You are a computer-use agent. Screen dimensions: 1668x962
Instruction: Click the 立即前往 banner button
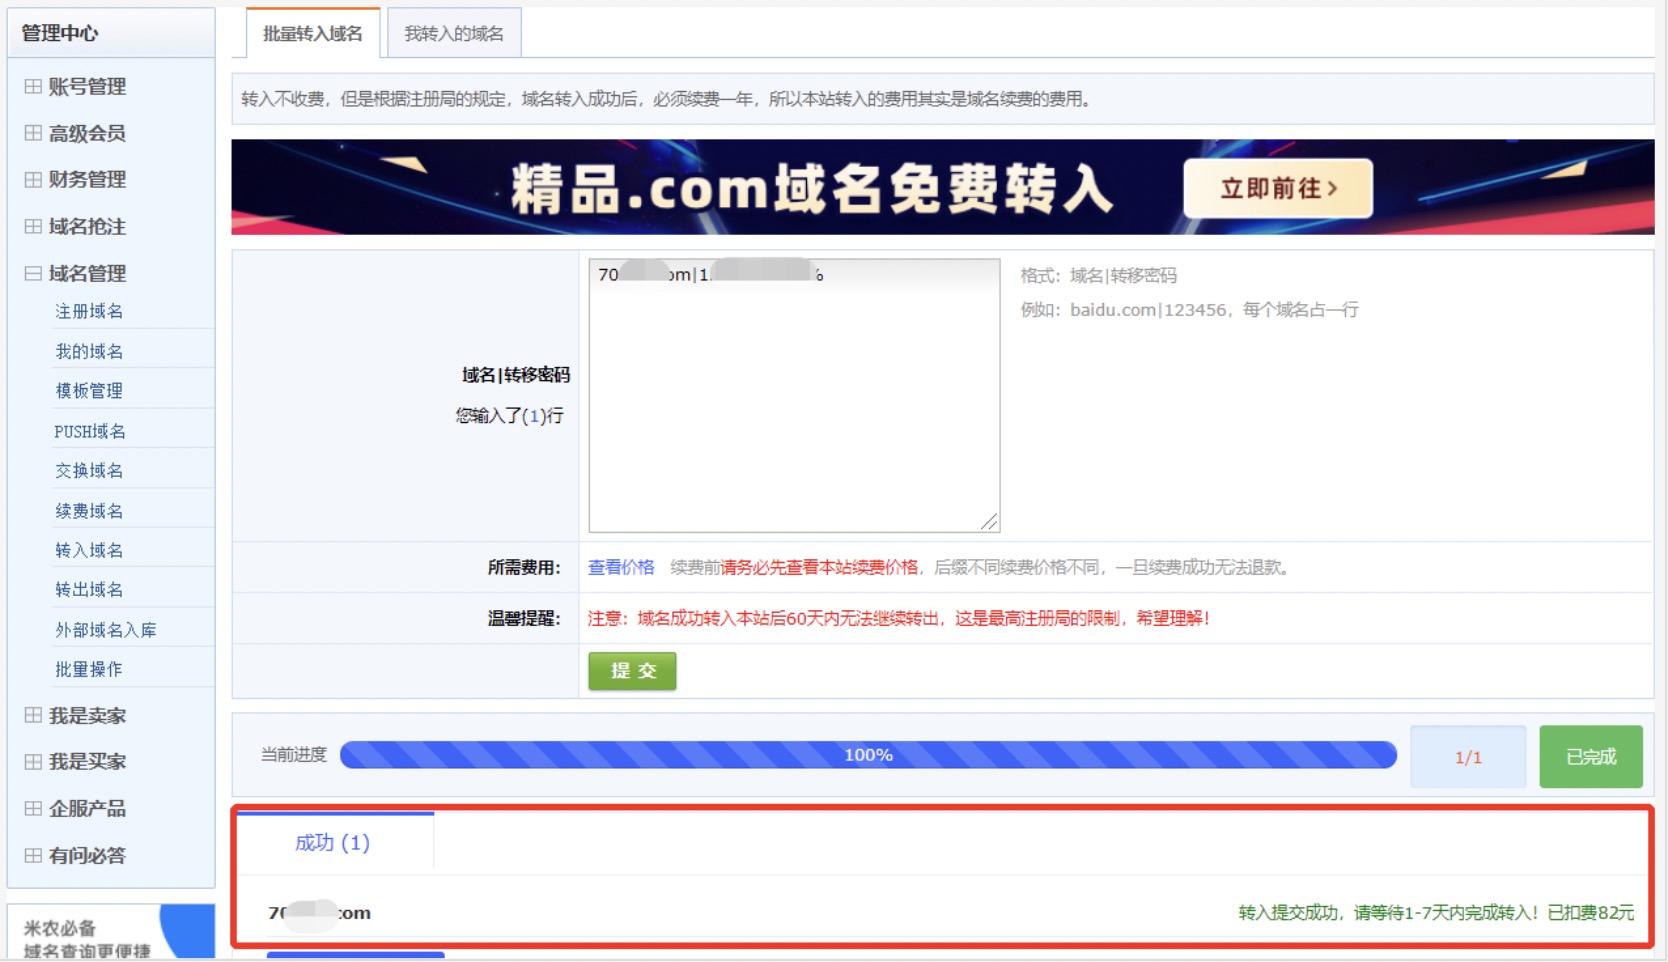[x=1278, y=188]
